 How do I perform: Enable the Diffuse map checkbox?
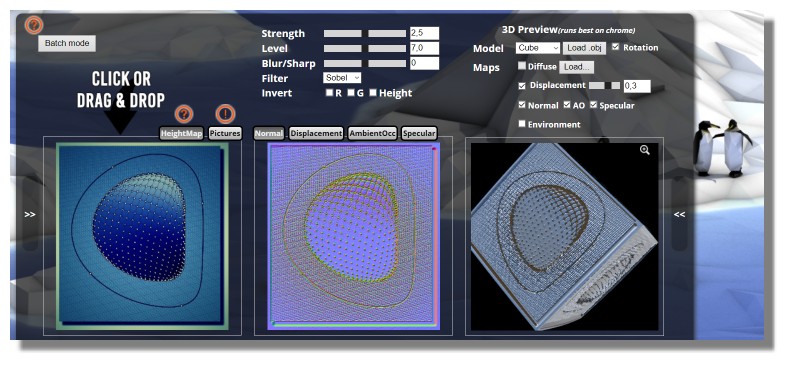[522, 66]
